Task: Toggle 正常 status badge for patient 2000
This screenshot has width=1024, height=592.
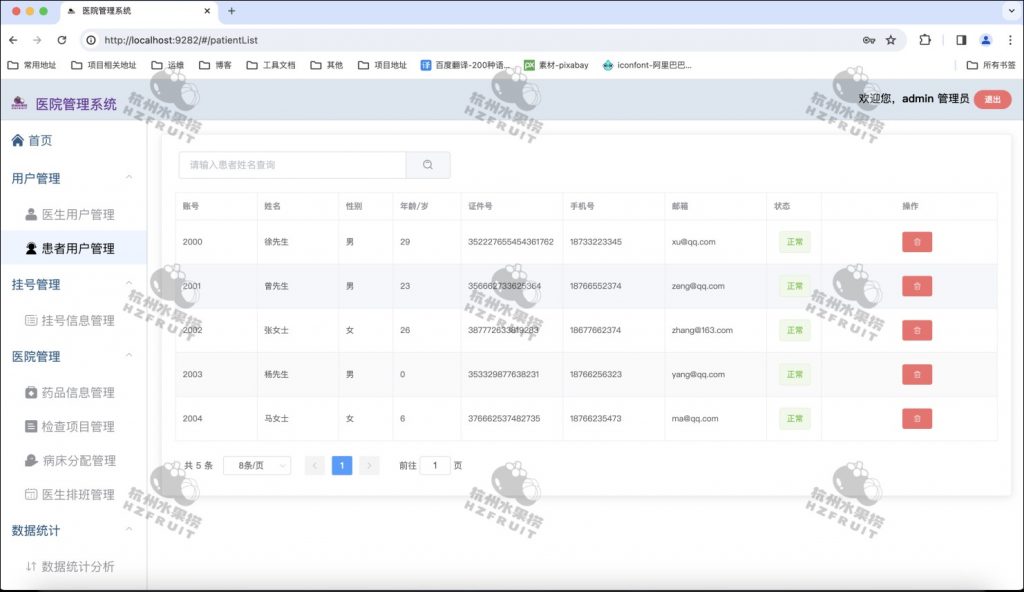Action: [794, 241]
